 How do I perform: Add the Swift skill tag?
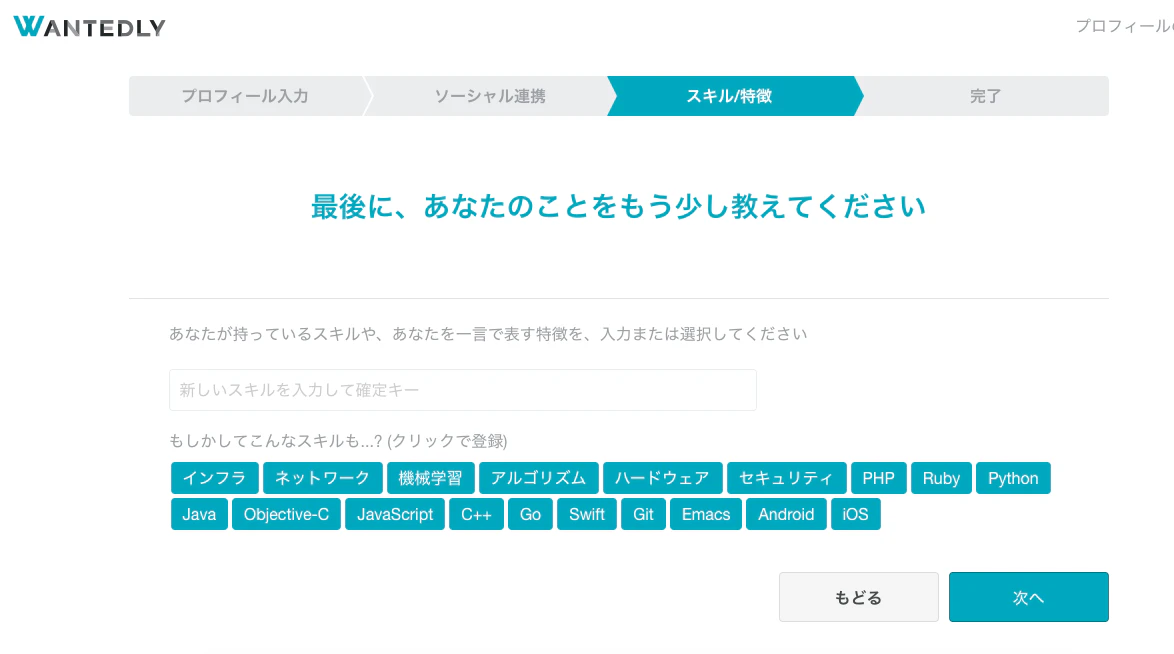(x=587, y=514)
